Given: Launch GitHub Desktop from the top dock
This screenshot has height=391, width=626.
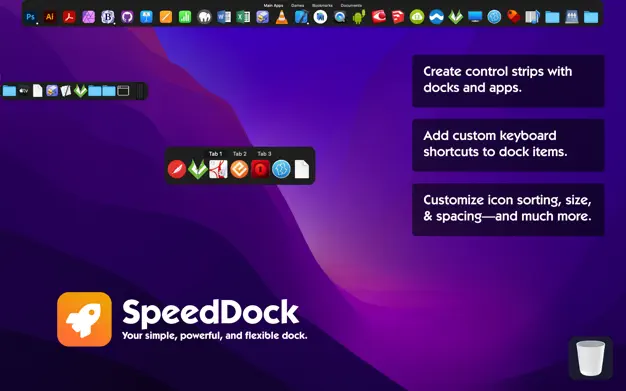Looking at the screenshot, I should click(x=127, y=17).
